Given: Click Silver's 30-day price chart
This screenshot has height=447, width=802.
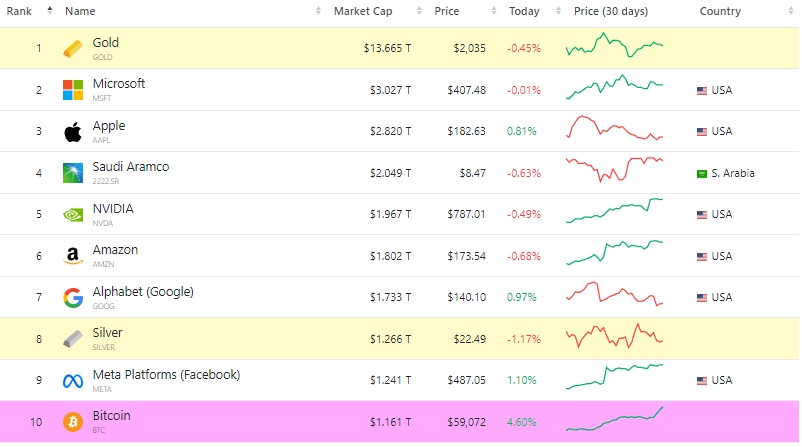Looking at the screenshot, I should point(614,336).
